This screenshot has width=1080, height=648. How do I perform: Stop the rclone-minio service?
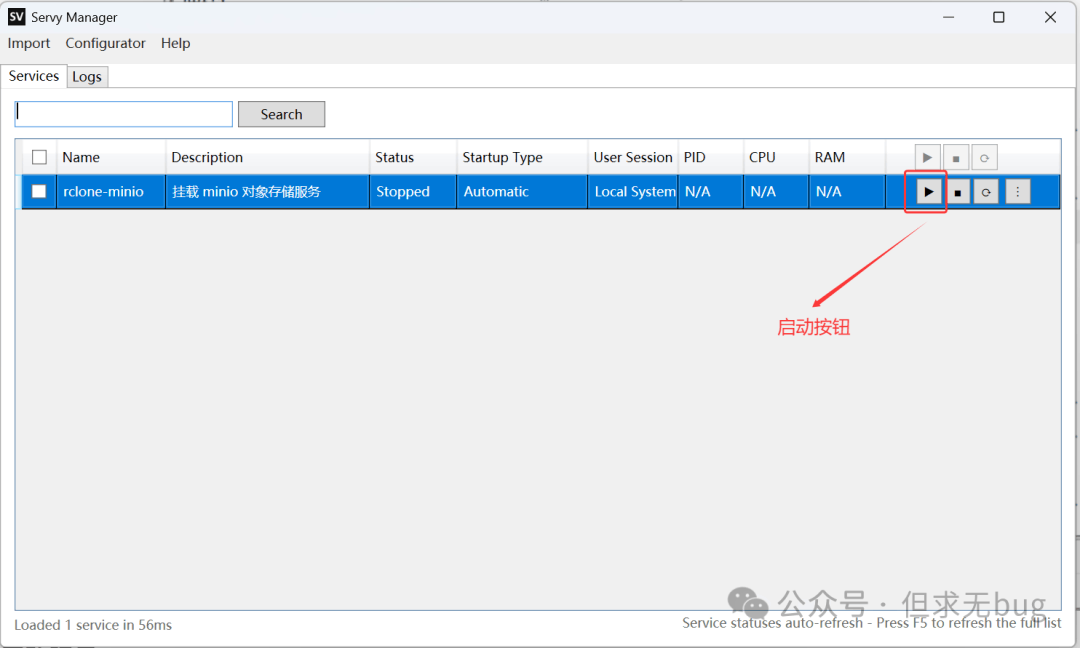tap(958, 192)
